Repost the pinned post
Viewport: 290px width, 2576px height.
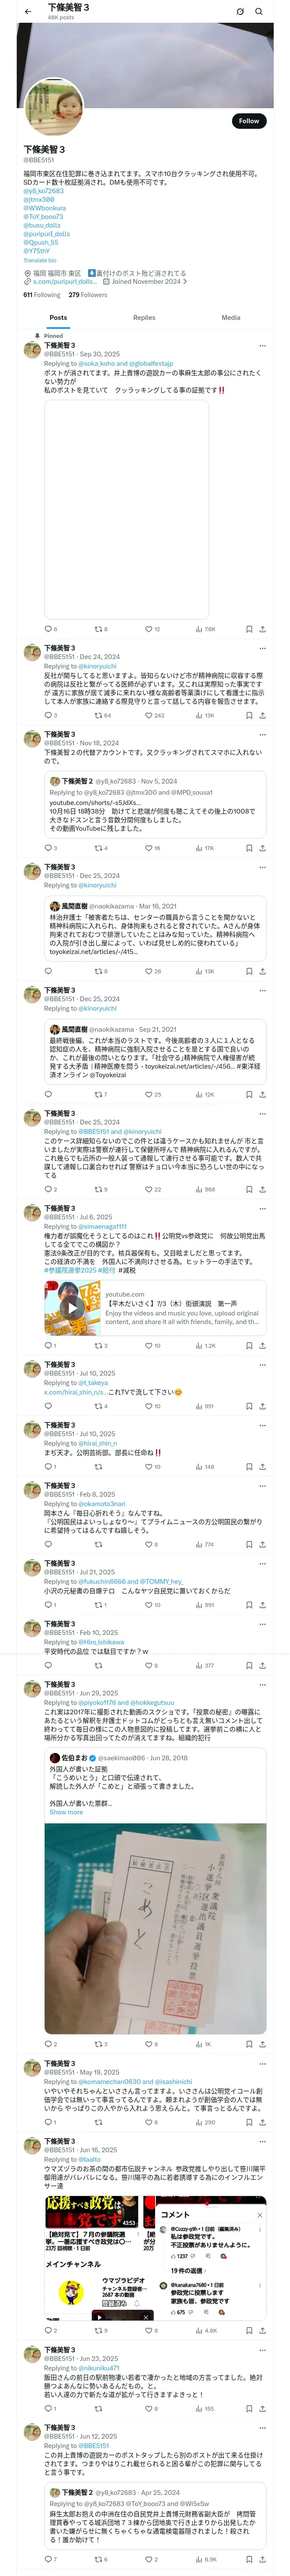(x=98, y=629)
